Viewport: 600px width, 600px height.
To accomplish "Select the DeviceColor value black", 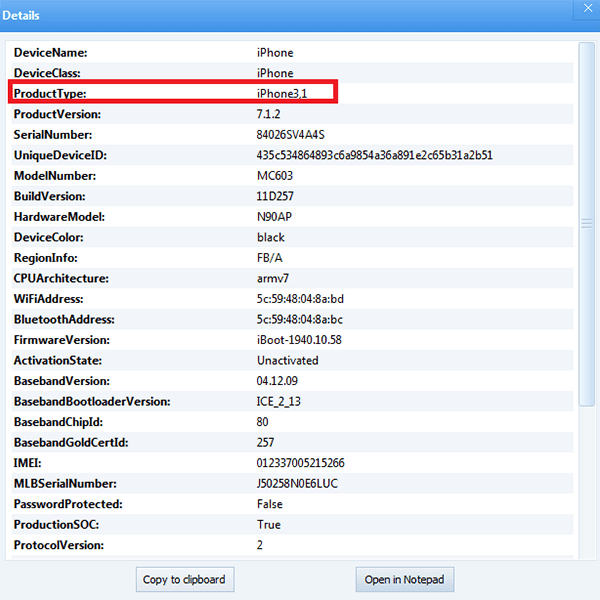I will 271,237.
